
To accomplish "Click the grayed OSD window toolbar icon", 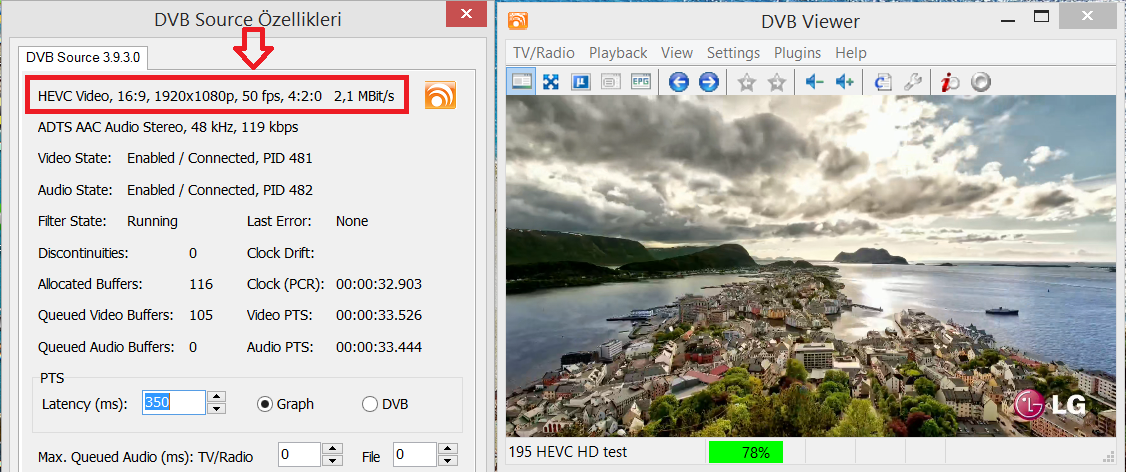I will (x=610, y=82).
